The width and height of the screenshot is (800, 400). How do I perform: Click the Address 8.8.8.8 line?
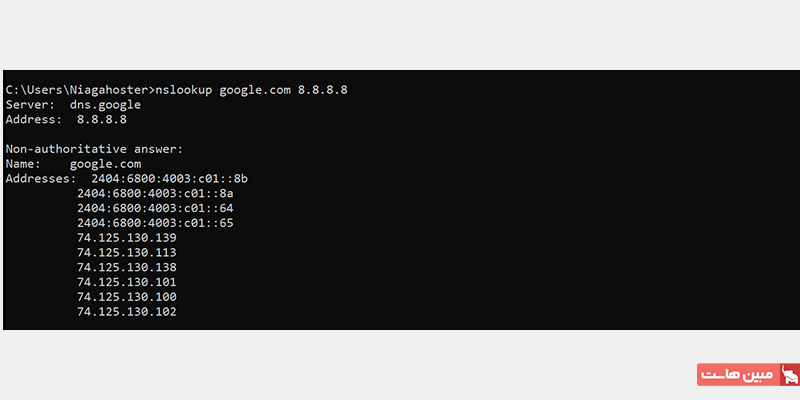tap(66, 120)
